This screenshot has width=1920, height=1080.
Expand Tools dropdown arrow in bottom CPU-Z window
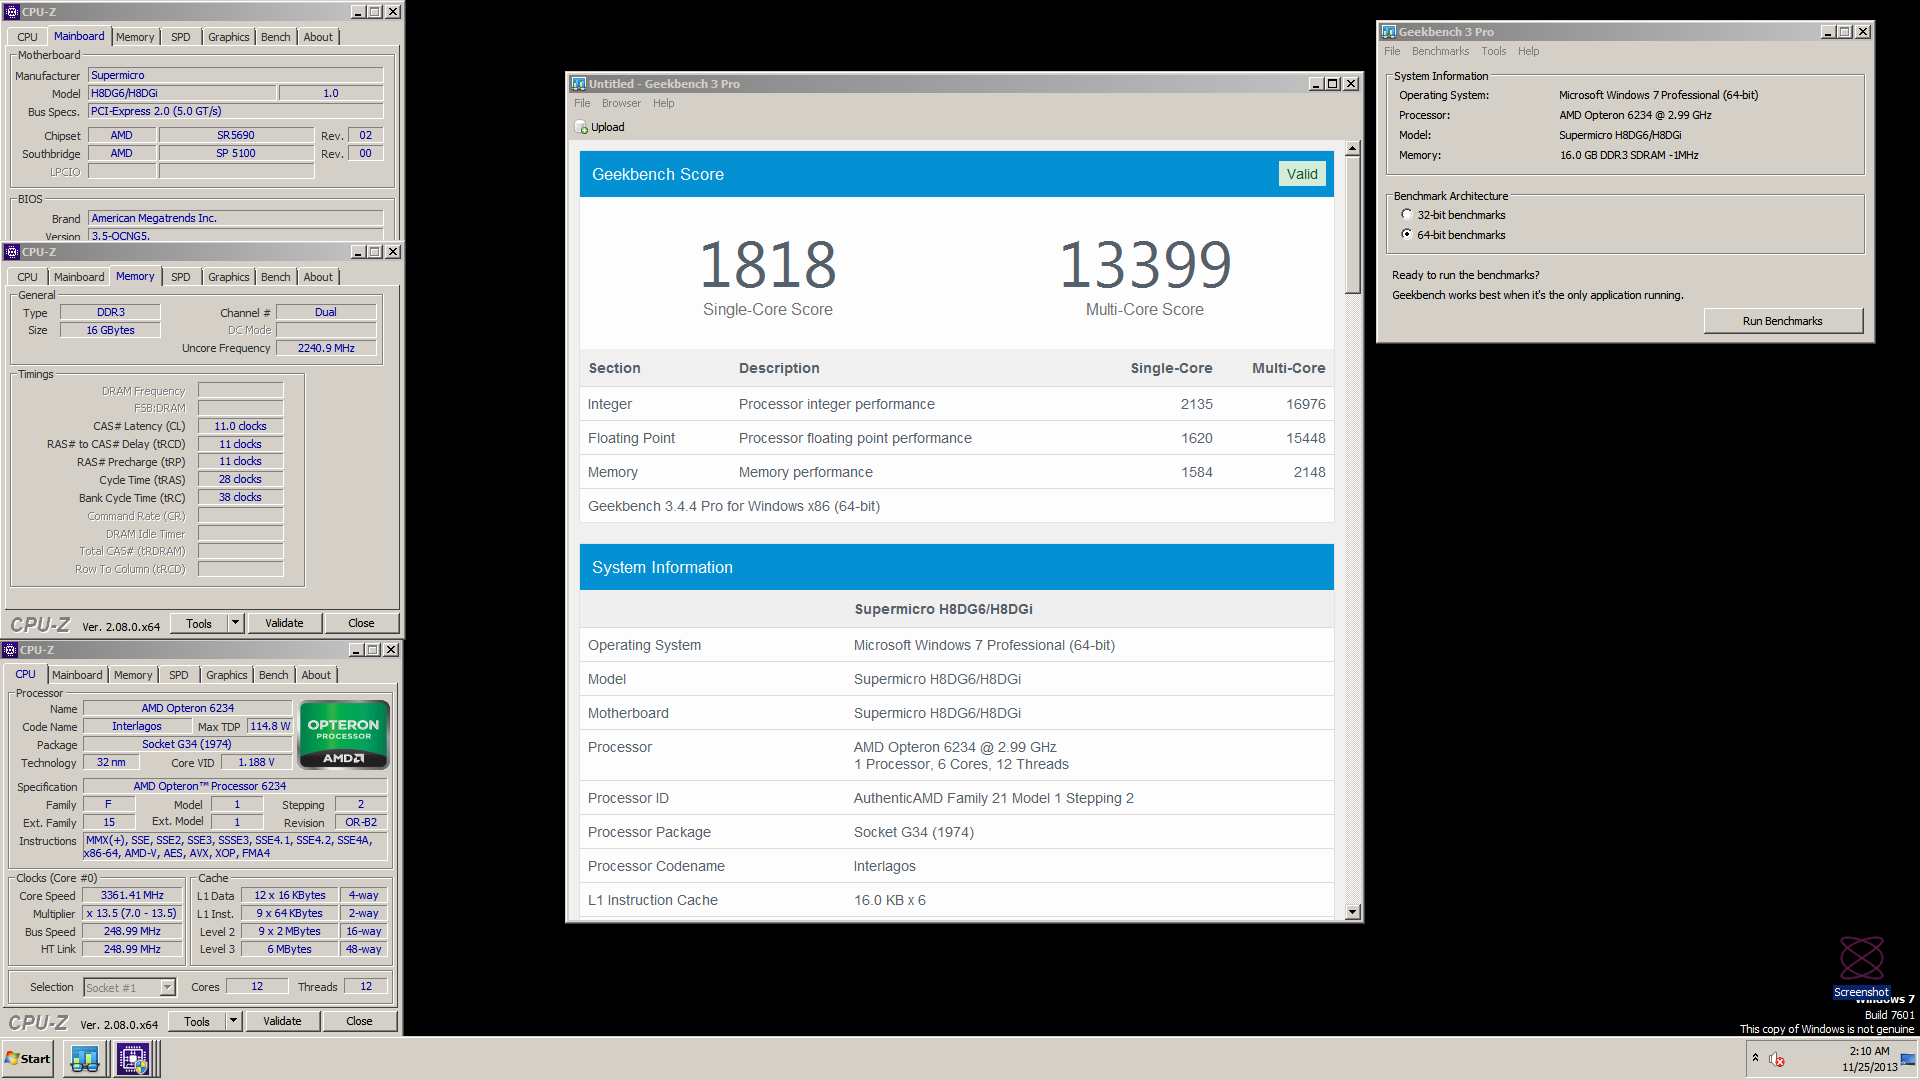pos(233,1021)
